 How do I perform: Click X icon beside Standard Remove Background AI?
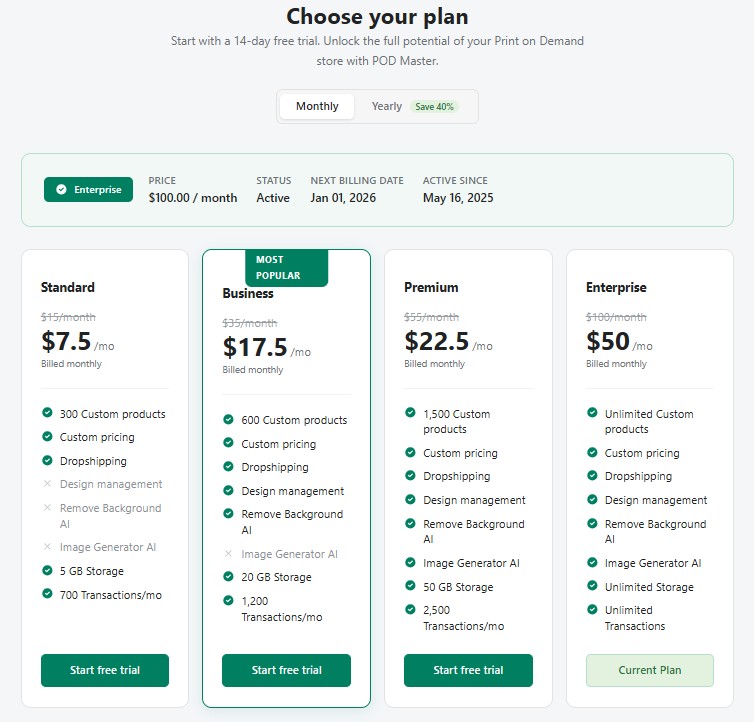pos(47,508)
